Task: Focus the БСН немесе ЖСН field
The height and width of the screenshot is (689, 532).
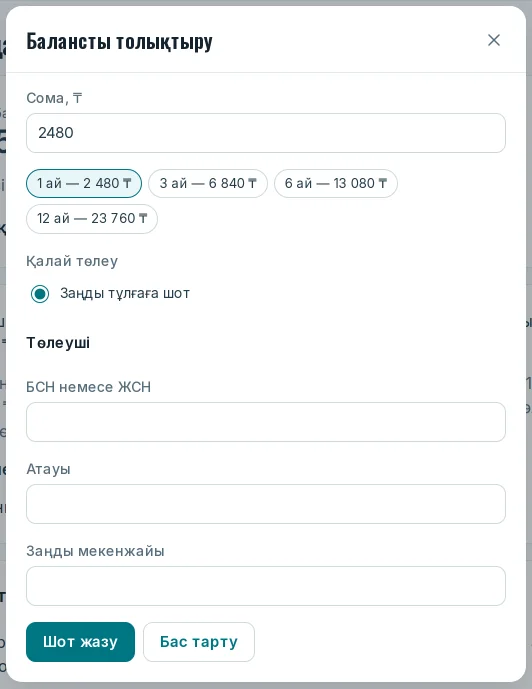Action: pyautogui.click(x=266, y=422)
